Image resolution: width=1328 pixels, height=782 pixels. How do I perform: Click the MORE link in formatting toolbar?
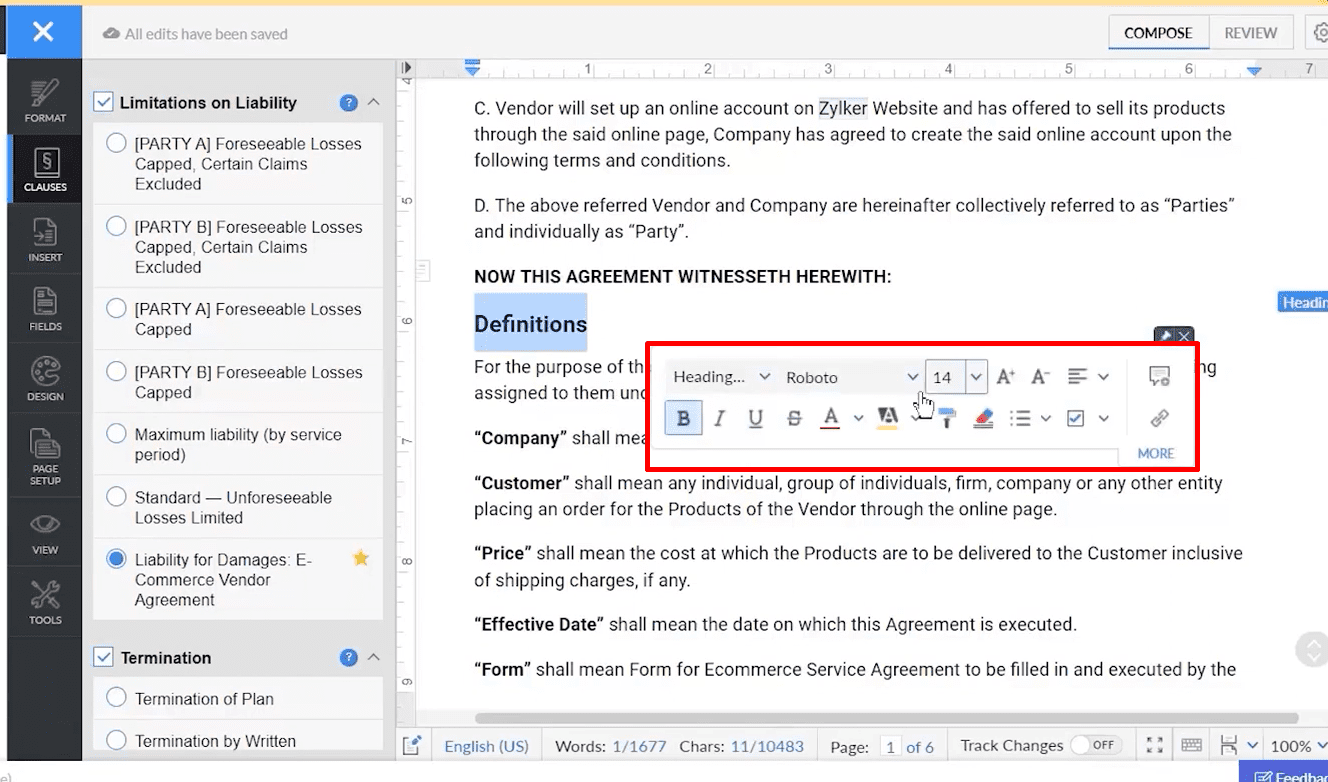coord(1155,453)
